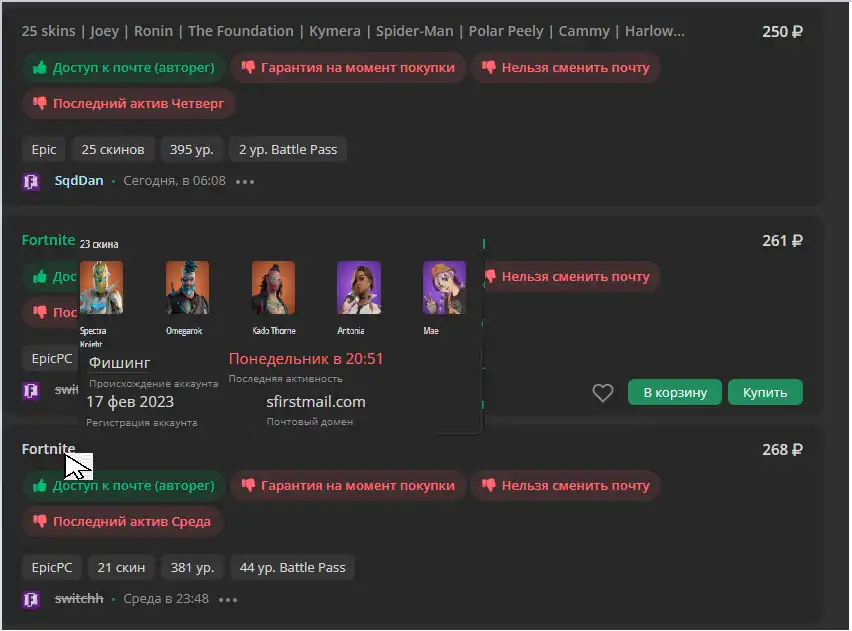Screen dimensions: 852x631
Task: Click the 268 ₽ listing's Нельзя сменить почту tag
Action: pos(566,485)
